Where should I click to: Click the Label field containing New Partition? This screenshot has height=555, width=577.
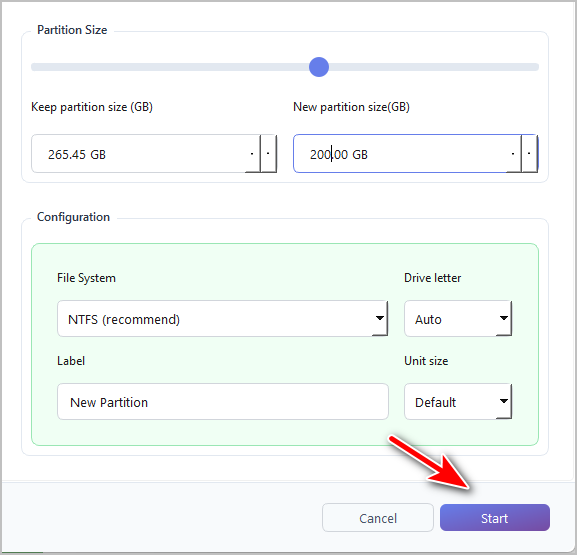point(223,402)
